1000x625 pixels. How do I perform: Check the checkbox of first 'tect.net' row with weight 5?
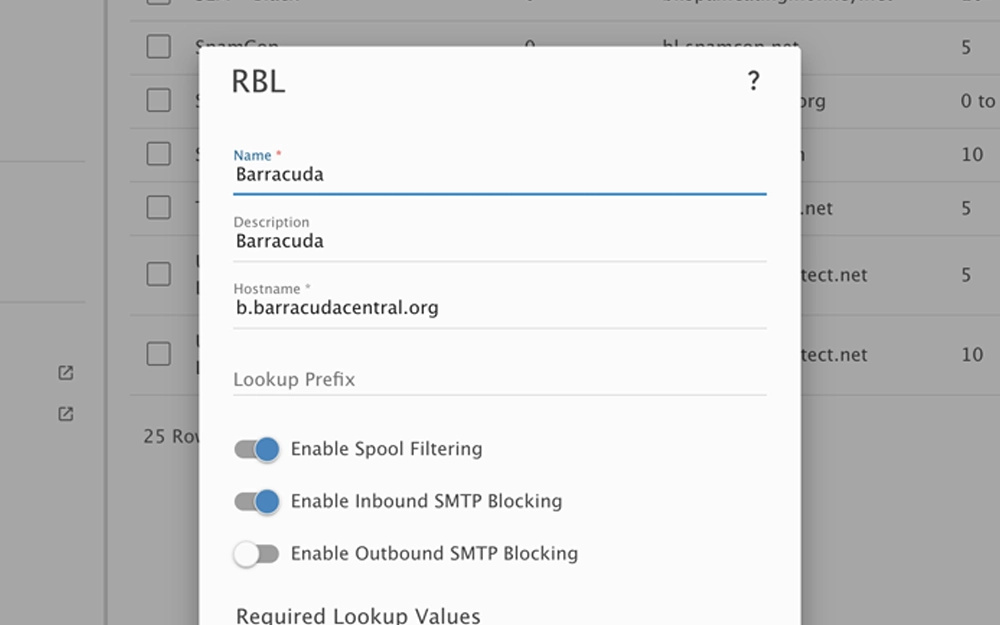158,274
